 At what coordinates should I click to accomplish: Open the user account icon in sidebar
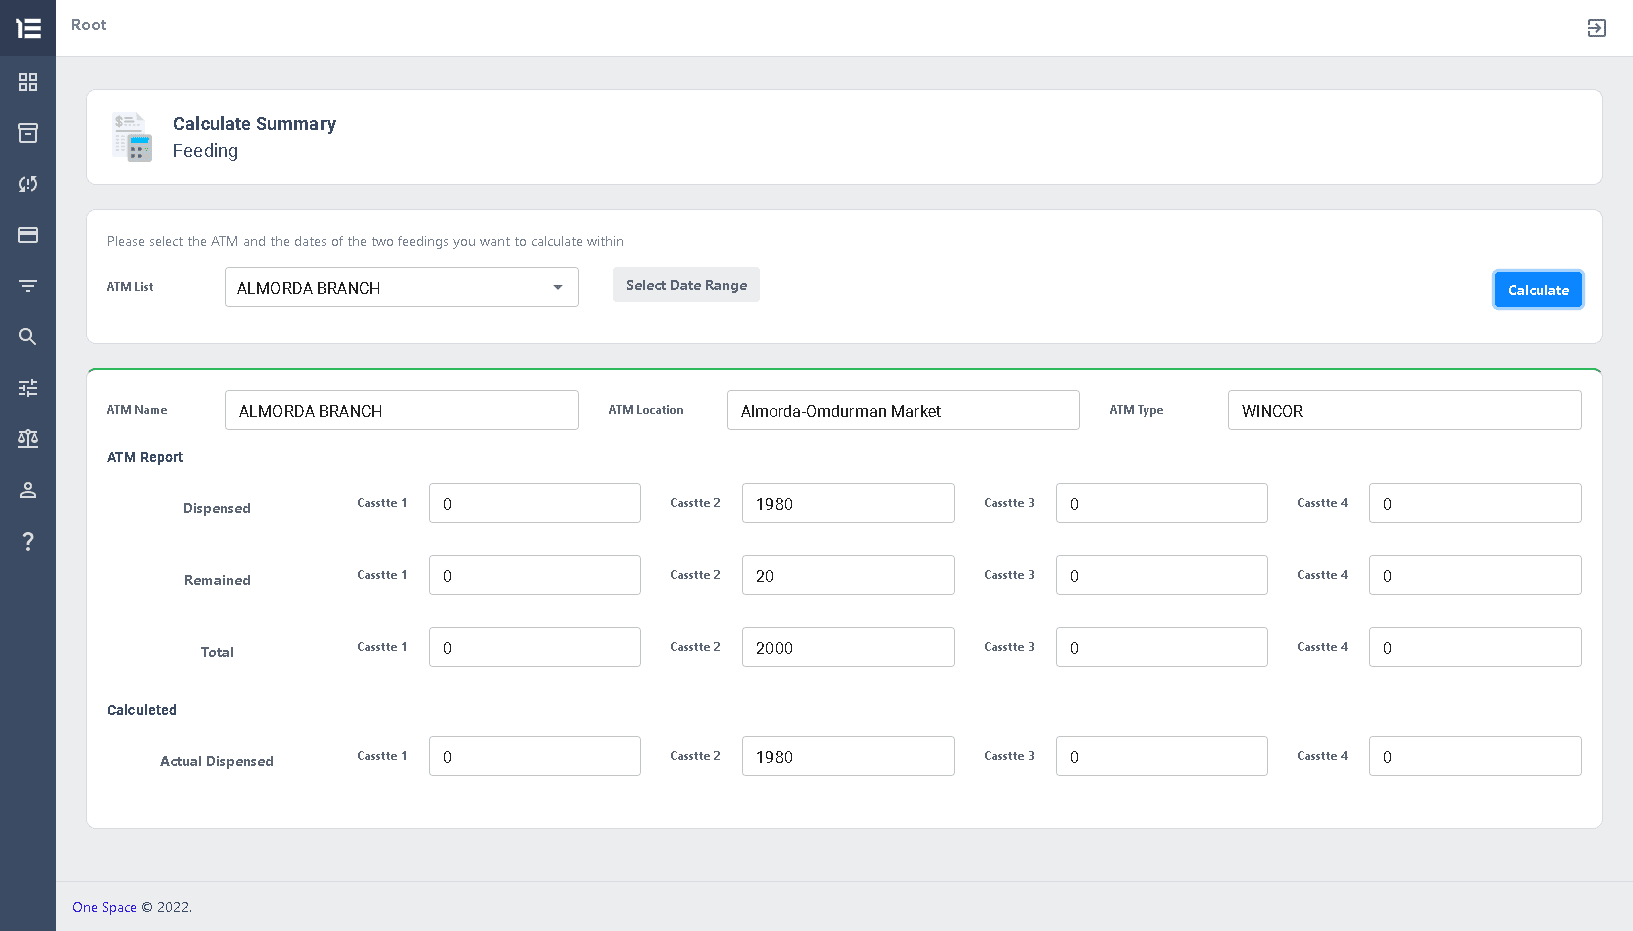(27, 490)
